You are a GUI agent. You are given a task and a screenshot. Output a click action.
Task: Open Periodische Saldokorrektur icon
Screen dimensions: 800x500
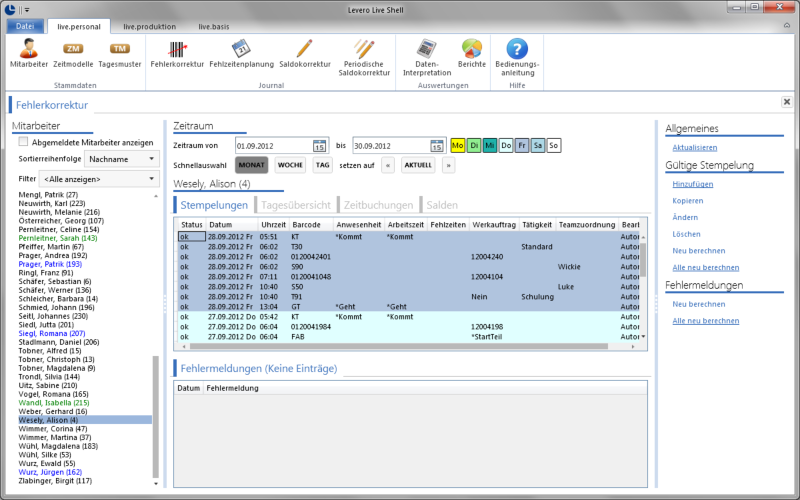click(x=364, y=48)
